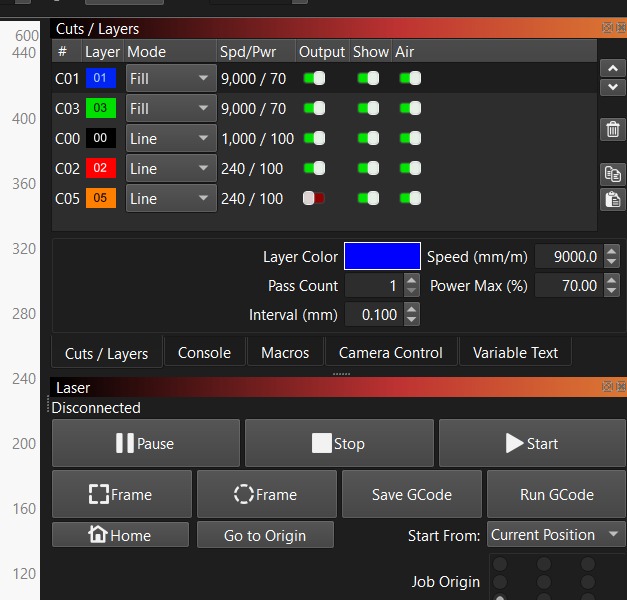Enable Output toggle for layer C05

314,199
